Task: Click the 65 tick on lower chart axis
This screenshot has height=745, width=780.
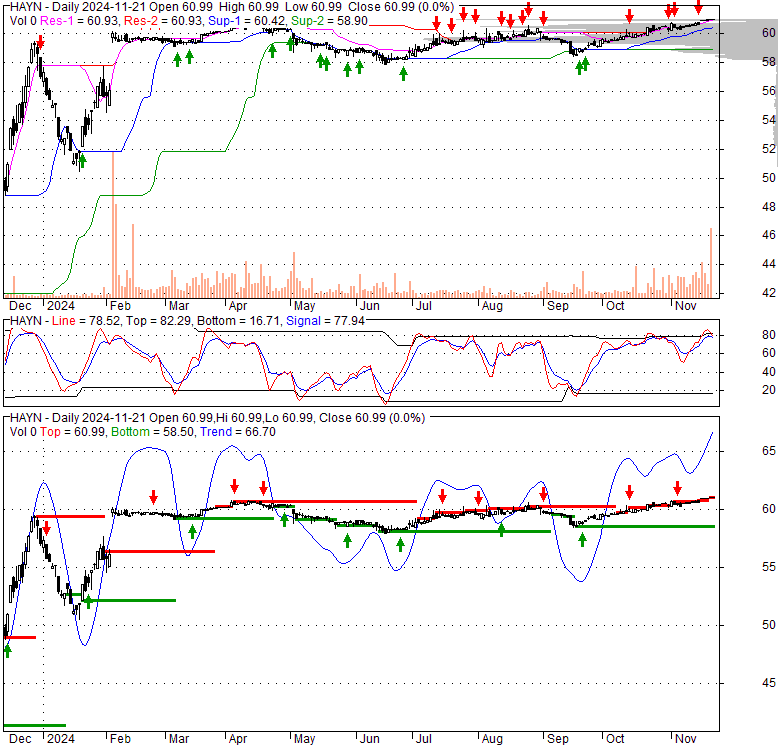Action: (x=769, y=451)
